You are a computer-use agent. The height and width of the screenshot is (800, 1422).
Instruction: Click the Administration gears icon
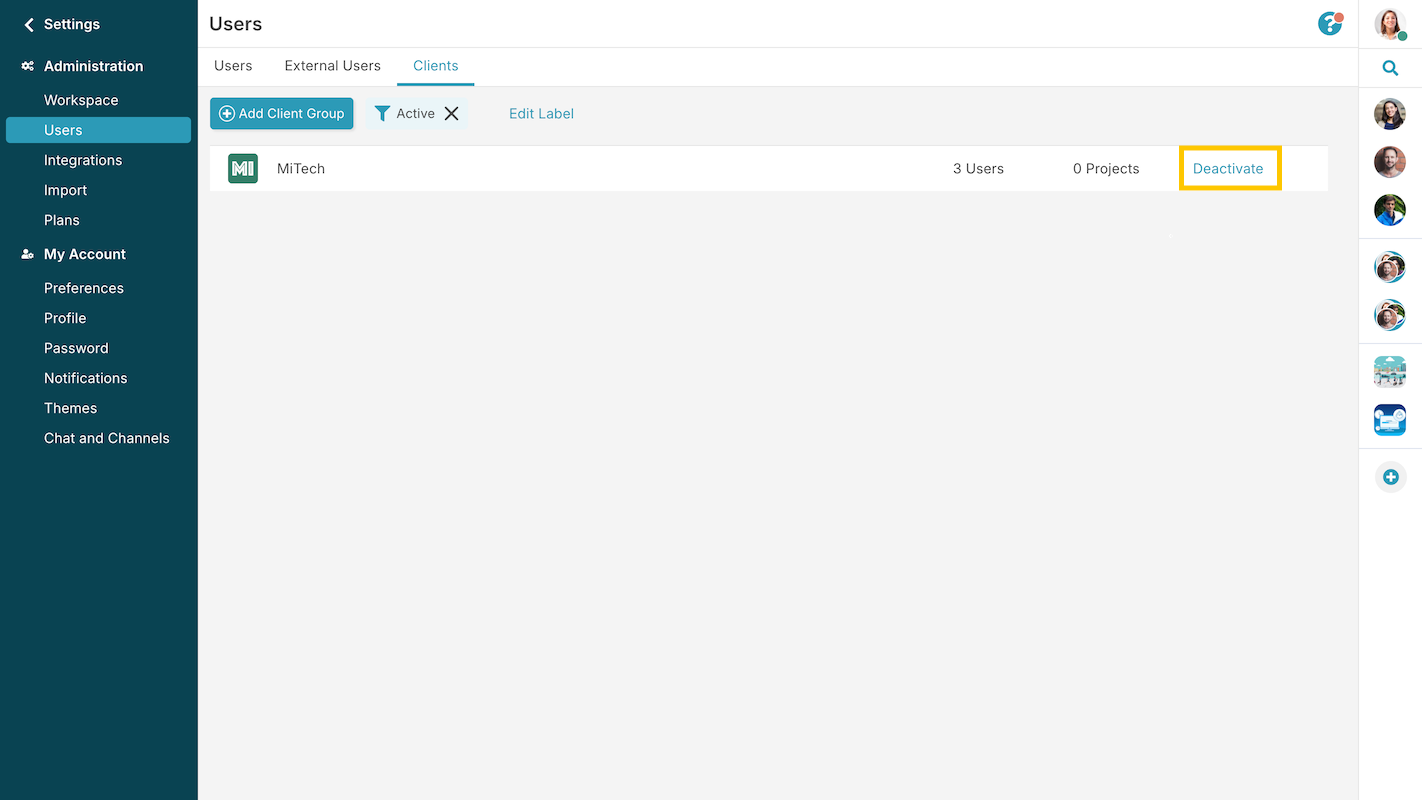(27, 66)
